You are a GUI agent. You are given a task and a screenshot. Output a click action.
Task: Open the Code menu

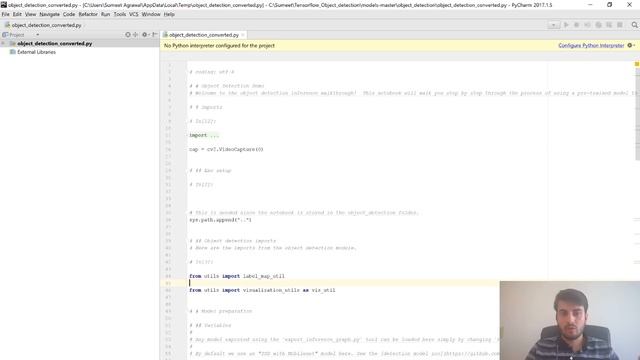69,14
